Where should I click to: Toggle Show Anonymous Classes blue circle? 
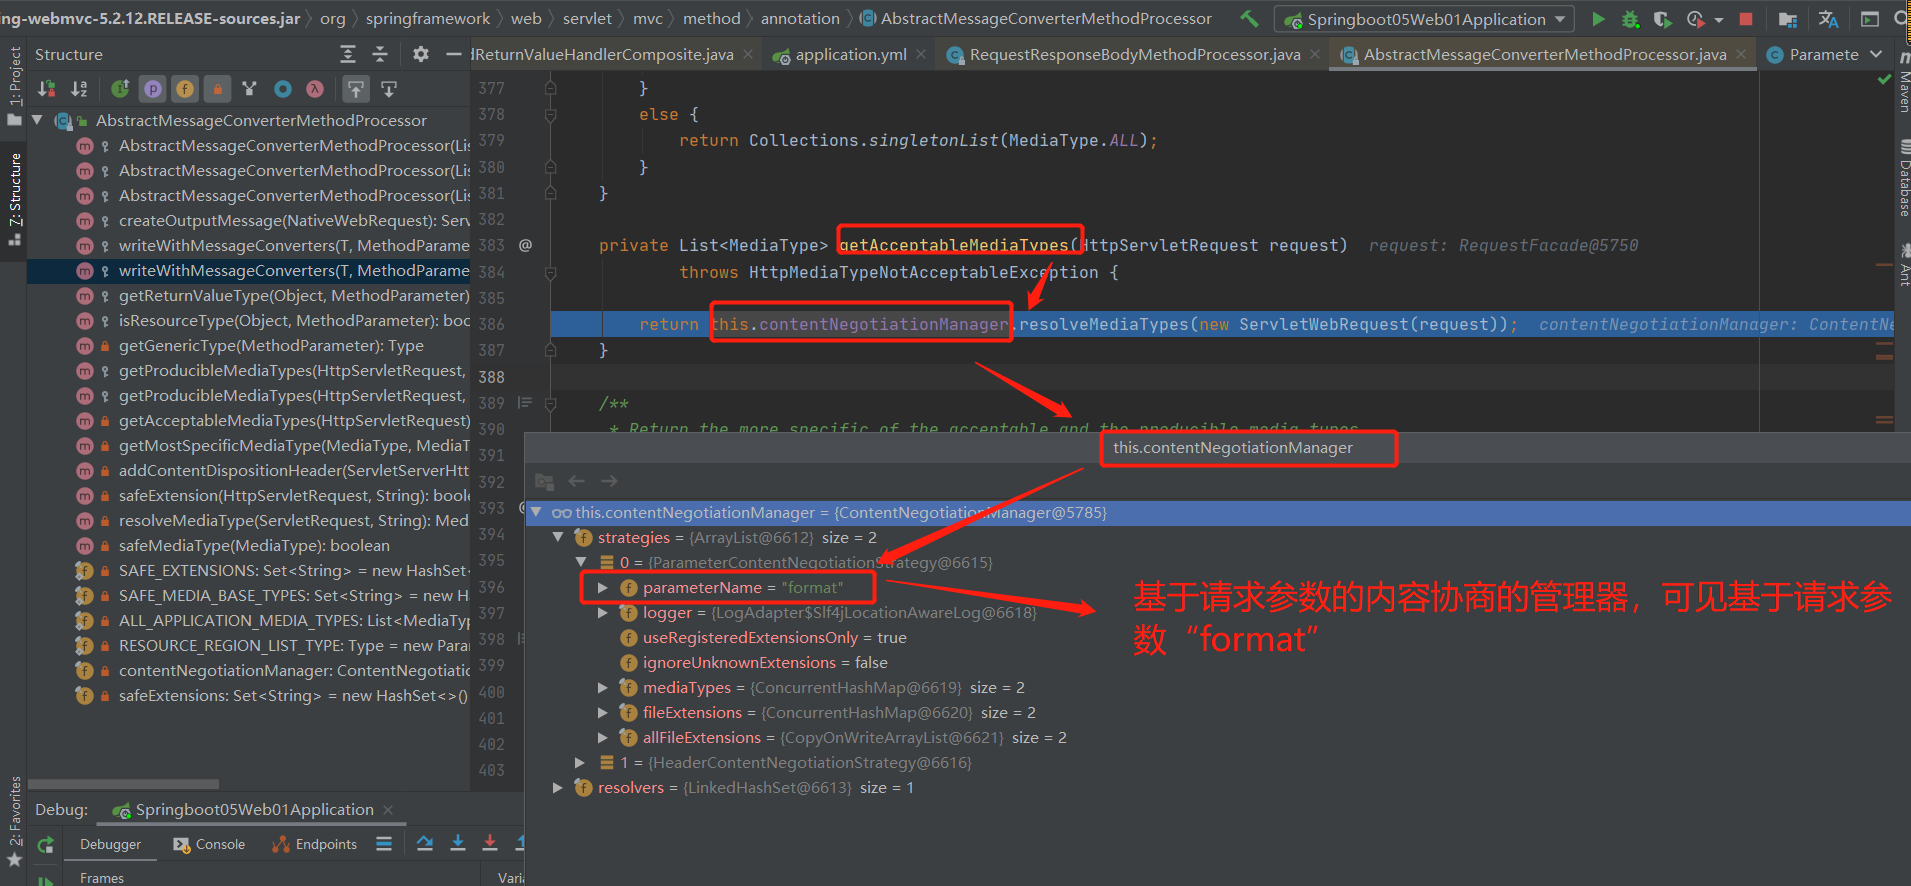pyautogui.click(x=283, y=89)
